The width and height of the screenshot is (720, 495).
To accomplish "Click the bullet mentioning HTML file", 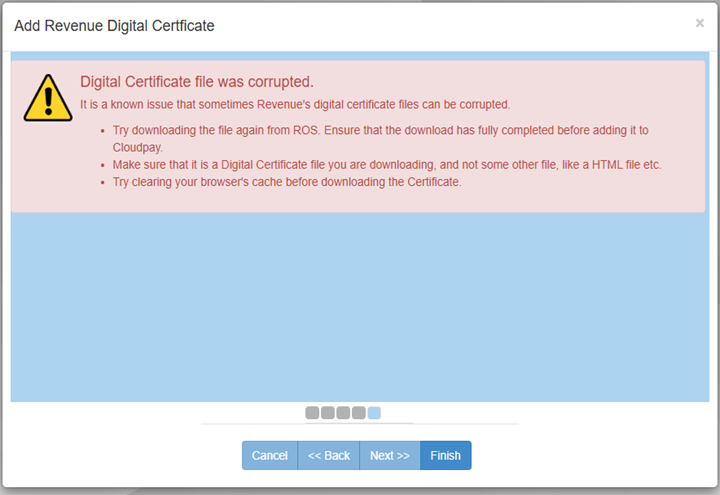I will click(x=387, y=164).
